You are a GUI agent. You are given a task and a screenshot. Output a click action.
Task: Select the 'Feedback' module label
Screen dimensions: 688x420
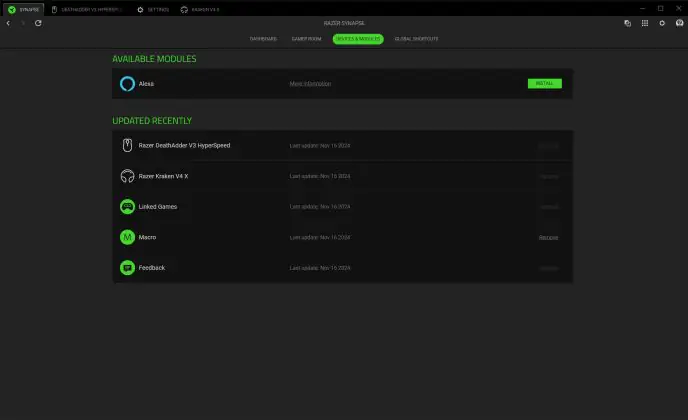pyautogui.click(x=152, y=268)
